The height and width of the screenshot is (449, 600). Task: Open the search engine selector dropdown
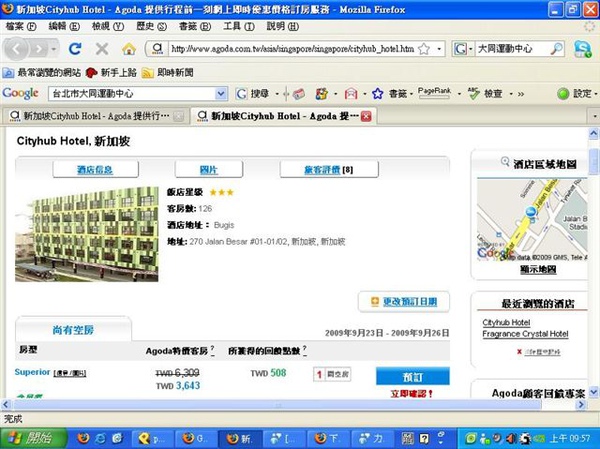(x=463, y=49)
